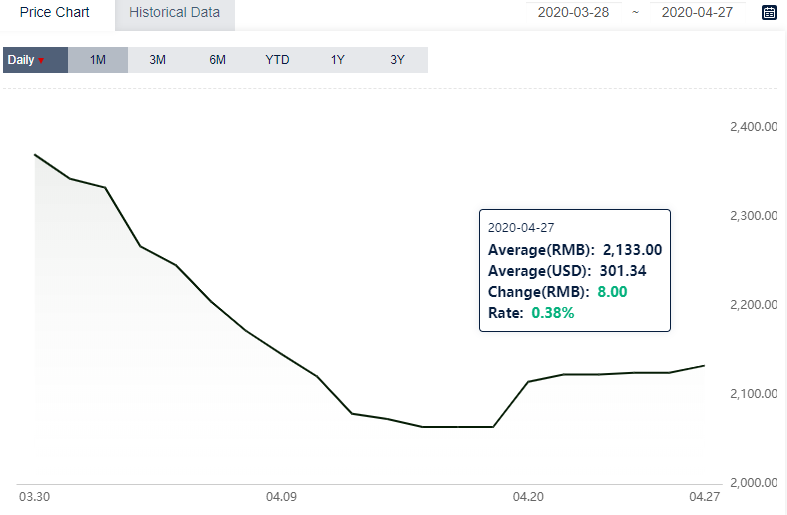Switch the chart to 3Y range

[x=398, y=60]
